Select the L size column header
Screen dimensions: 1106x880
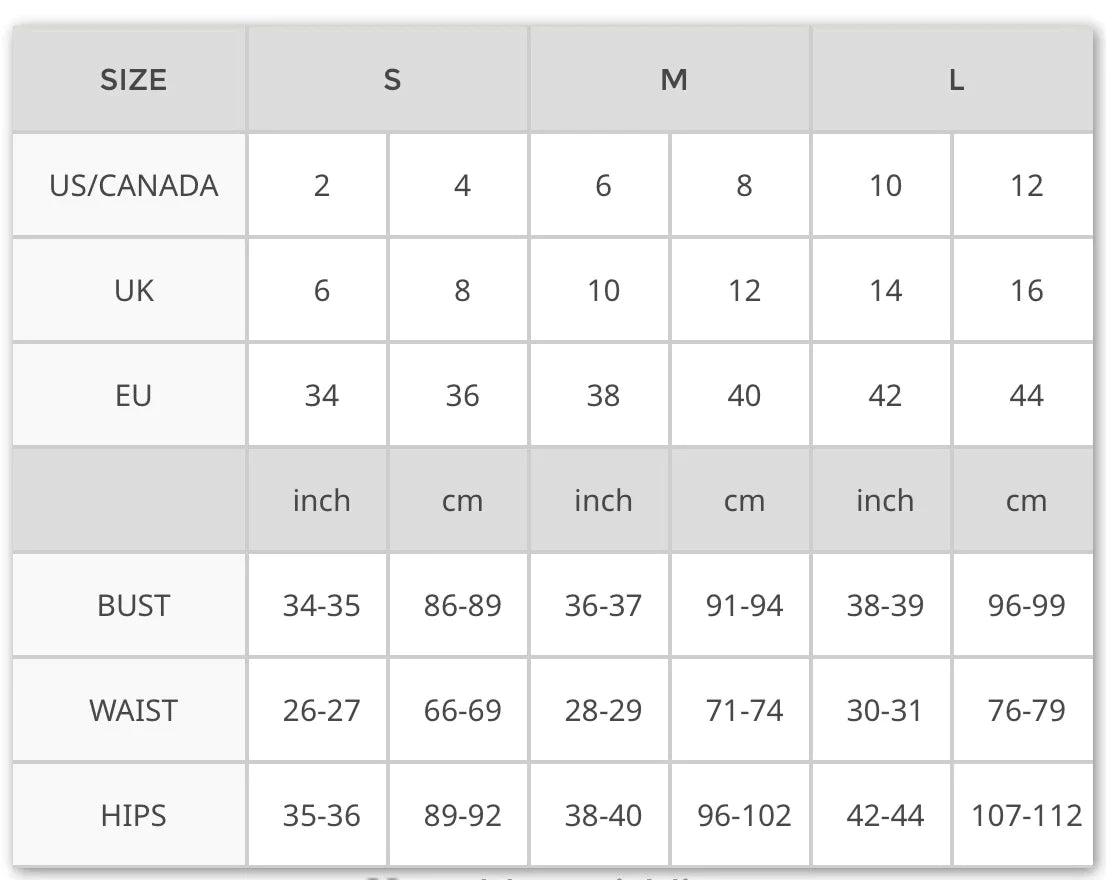tap(955, 80)
